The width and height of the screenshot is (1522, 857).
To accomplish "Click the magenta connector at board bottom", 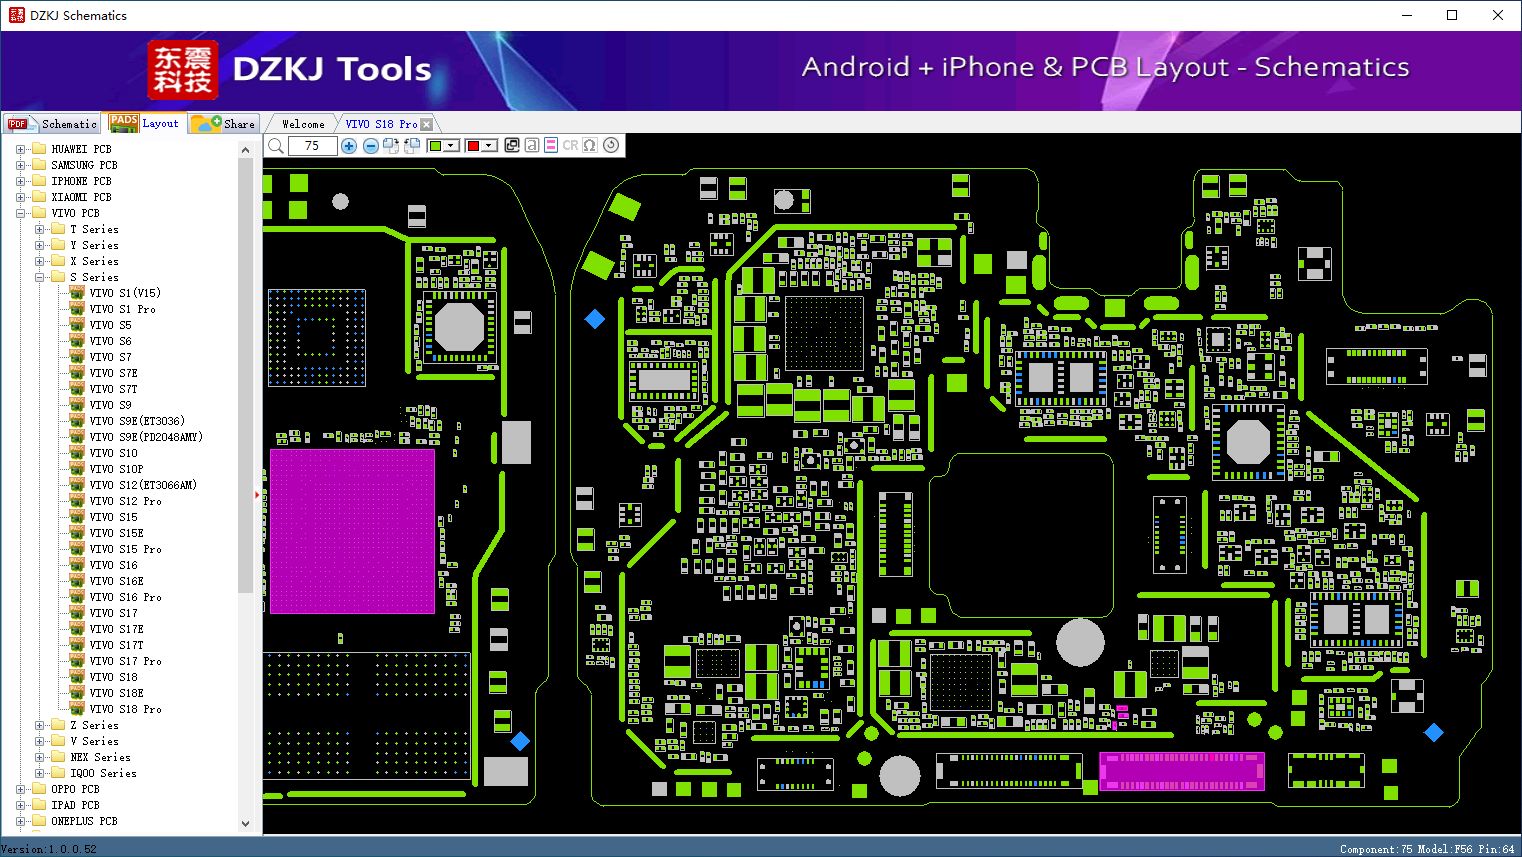I will 1182,771.
